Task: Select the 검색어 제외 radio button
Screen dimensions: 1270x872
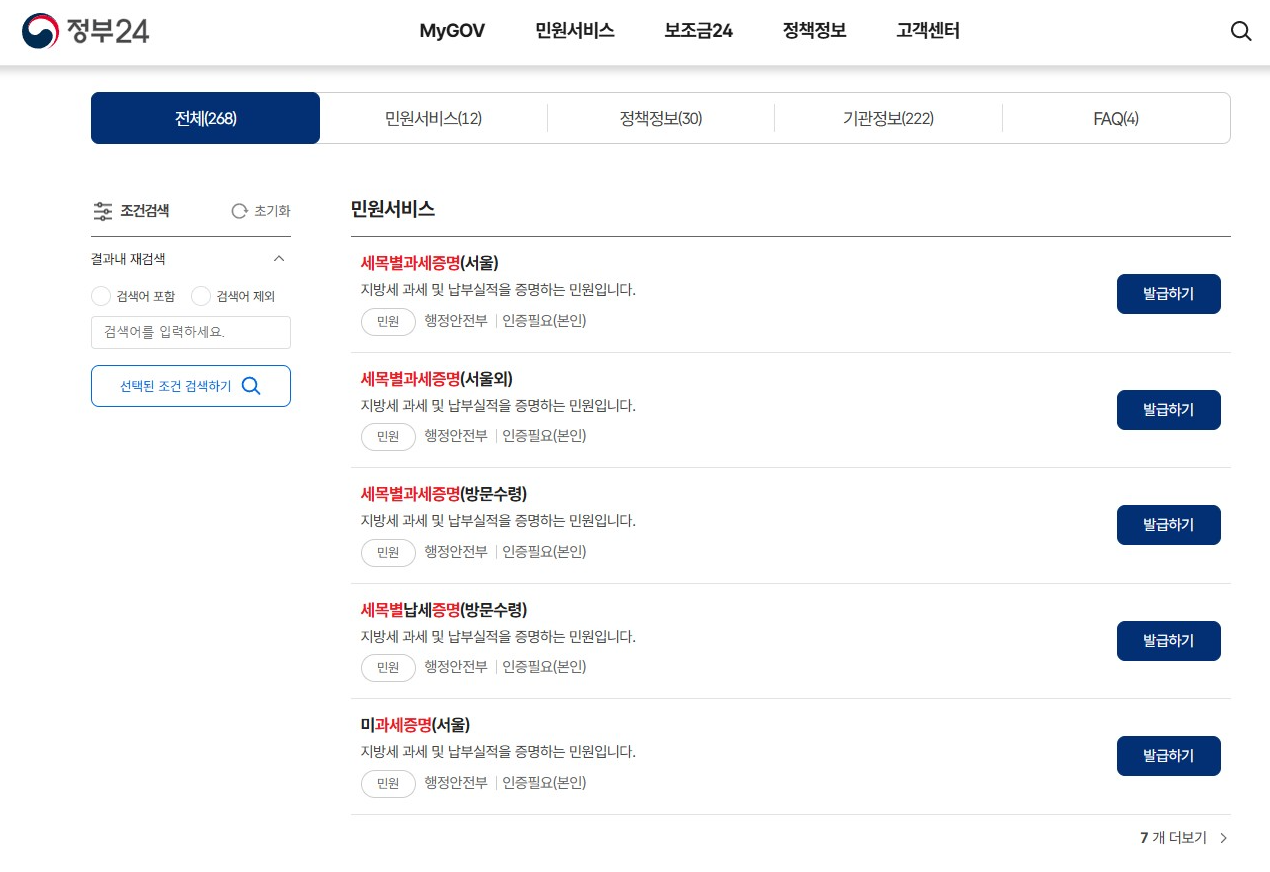Action: tap(201, 296)
